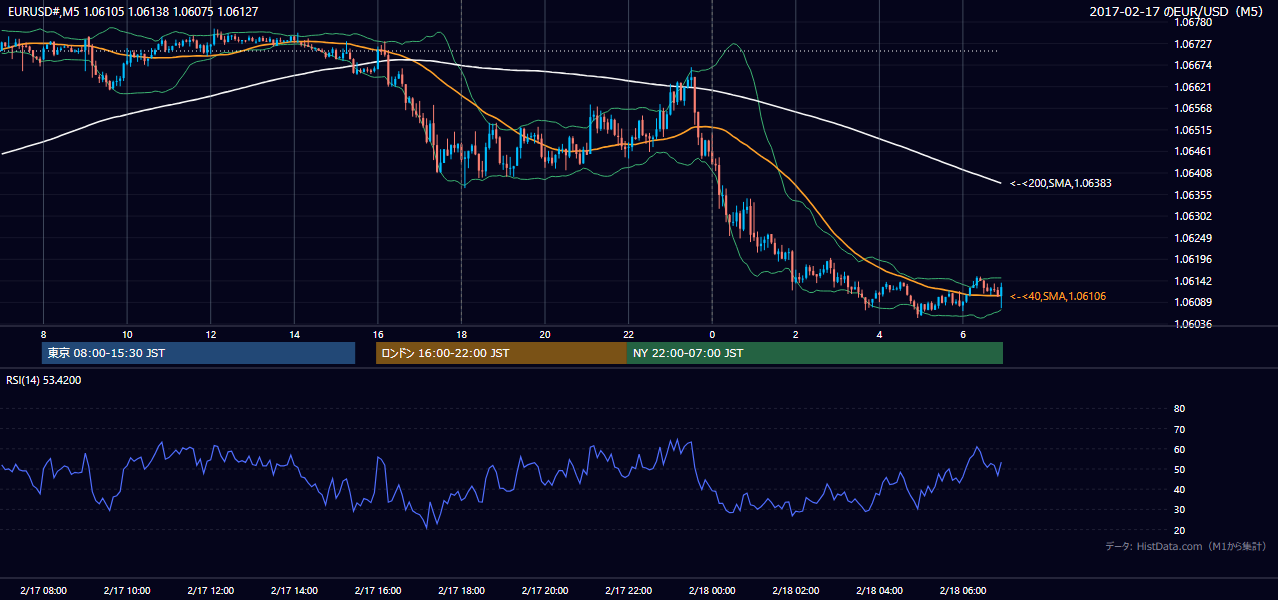This screenshot has width=1278, height=600.
Task: Click price axis value 1.06355
Action: coord(1192,195)
